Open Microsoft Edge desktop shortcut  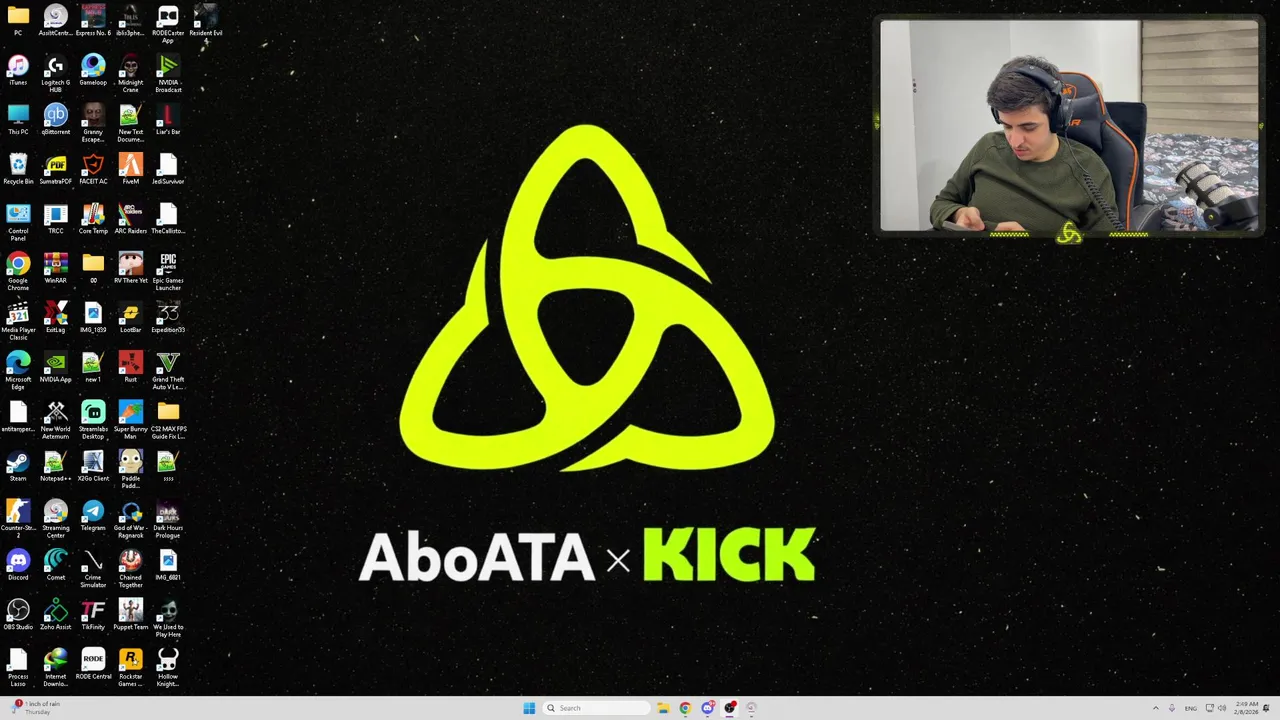(x=18, y=370)
